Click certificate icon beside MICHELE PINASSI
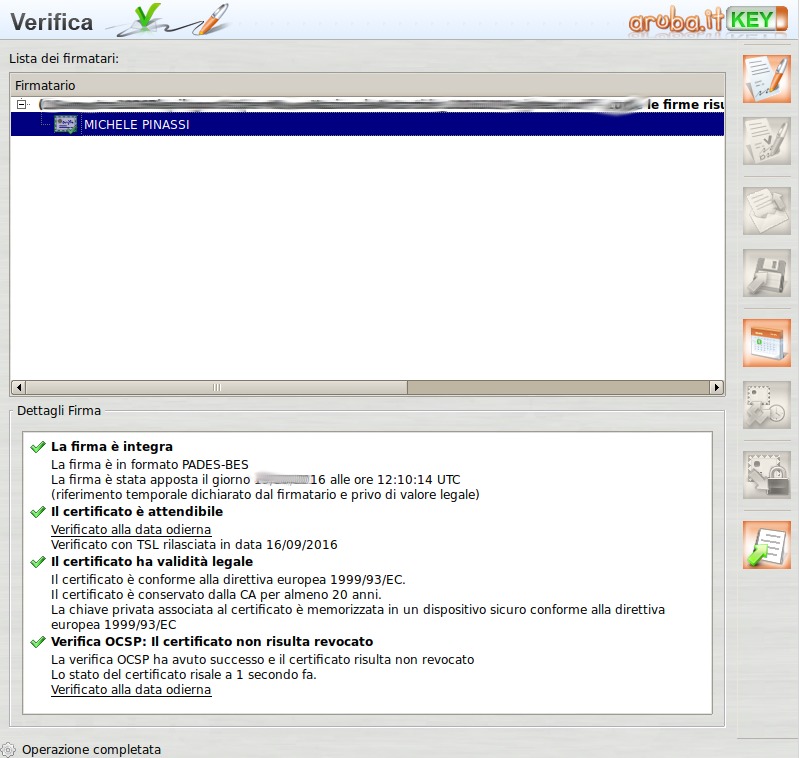This screenshot has height=758, width=799. 65,125
